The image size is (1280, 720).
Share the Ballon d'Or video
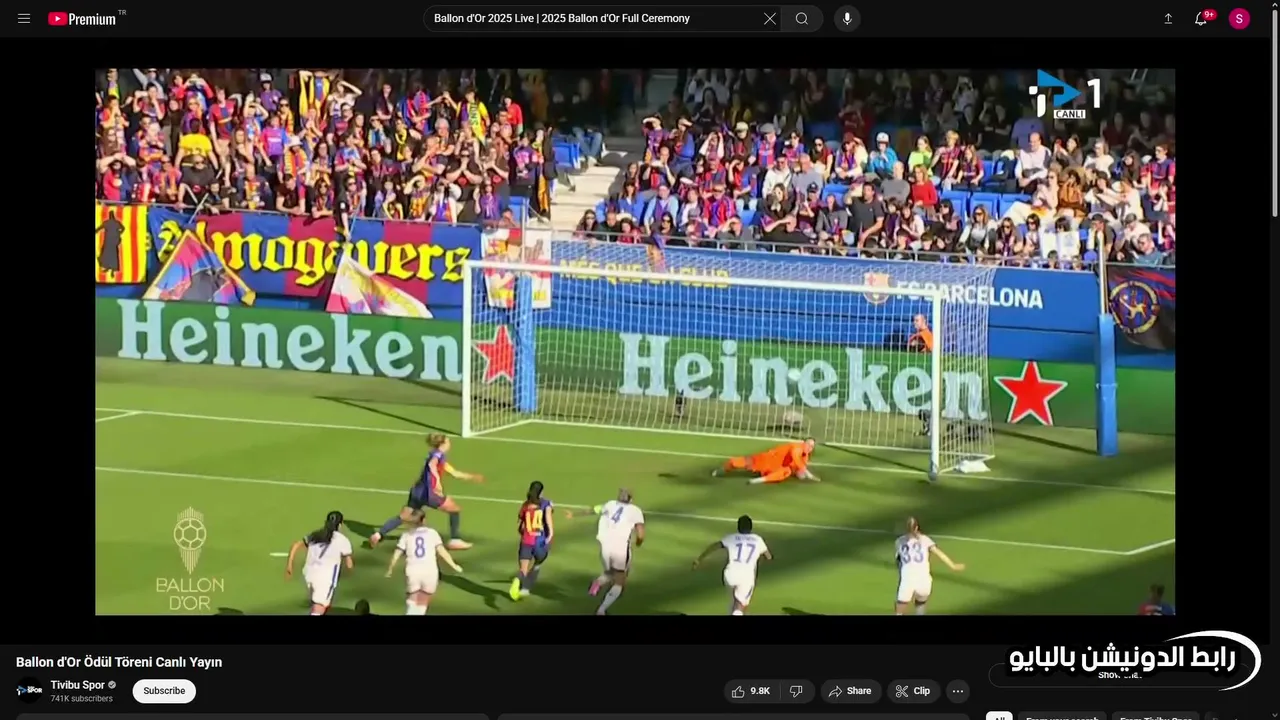851,691
